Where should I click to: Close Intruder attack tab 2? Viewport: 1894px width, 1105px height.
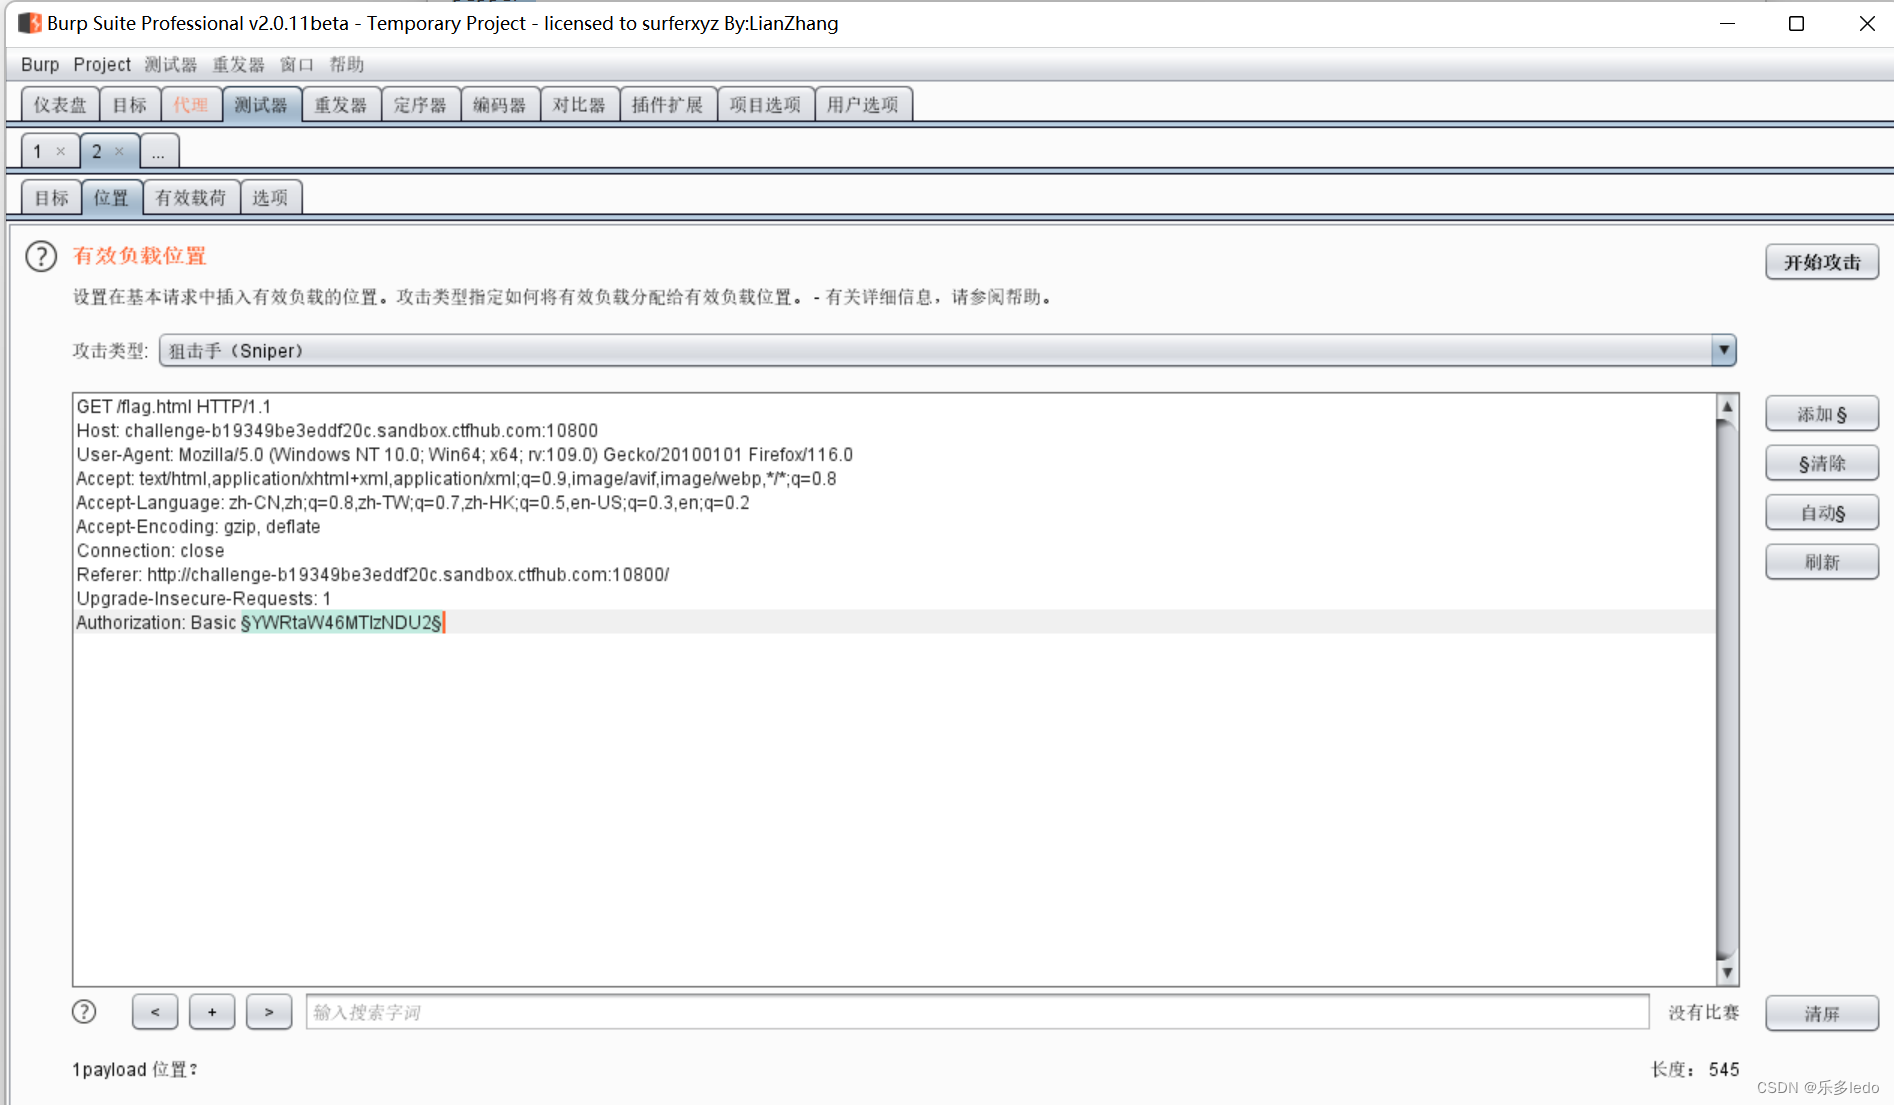(x=120, y=151)
